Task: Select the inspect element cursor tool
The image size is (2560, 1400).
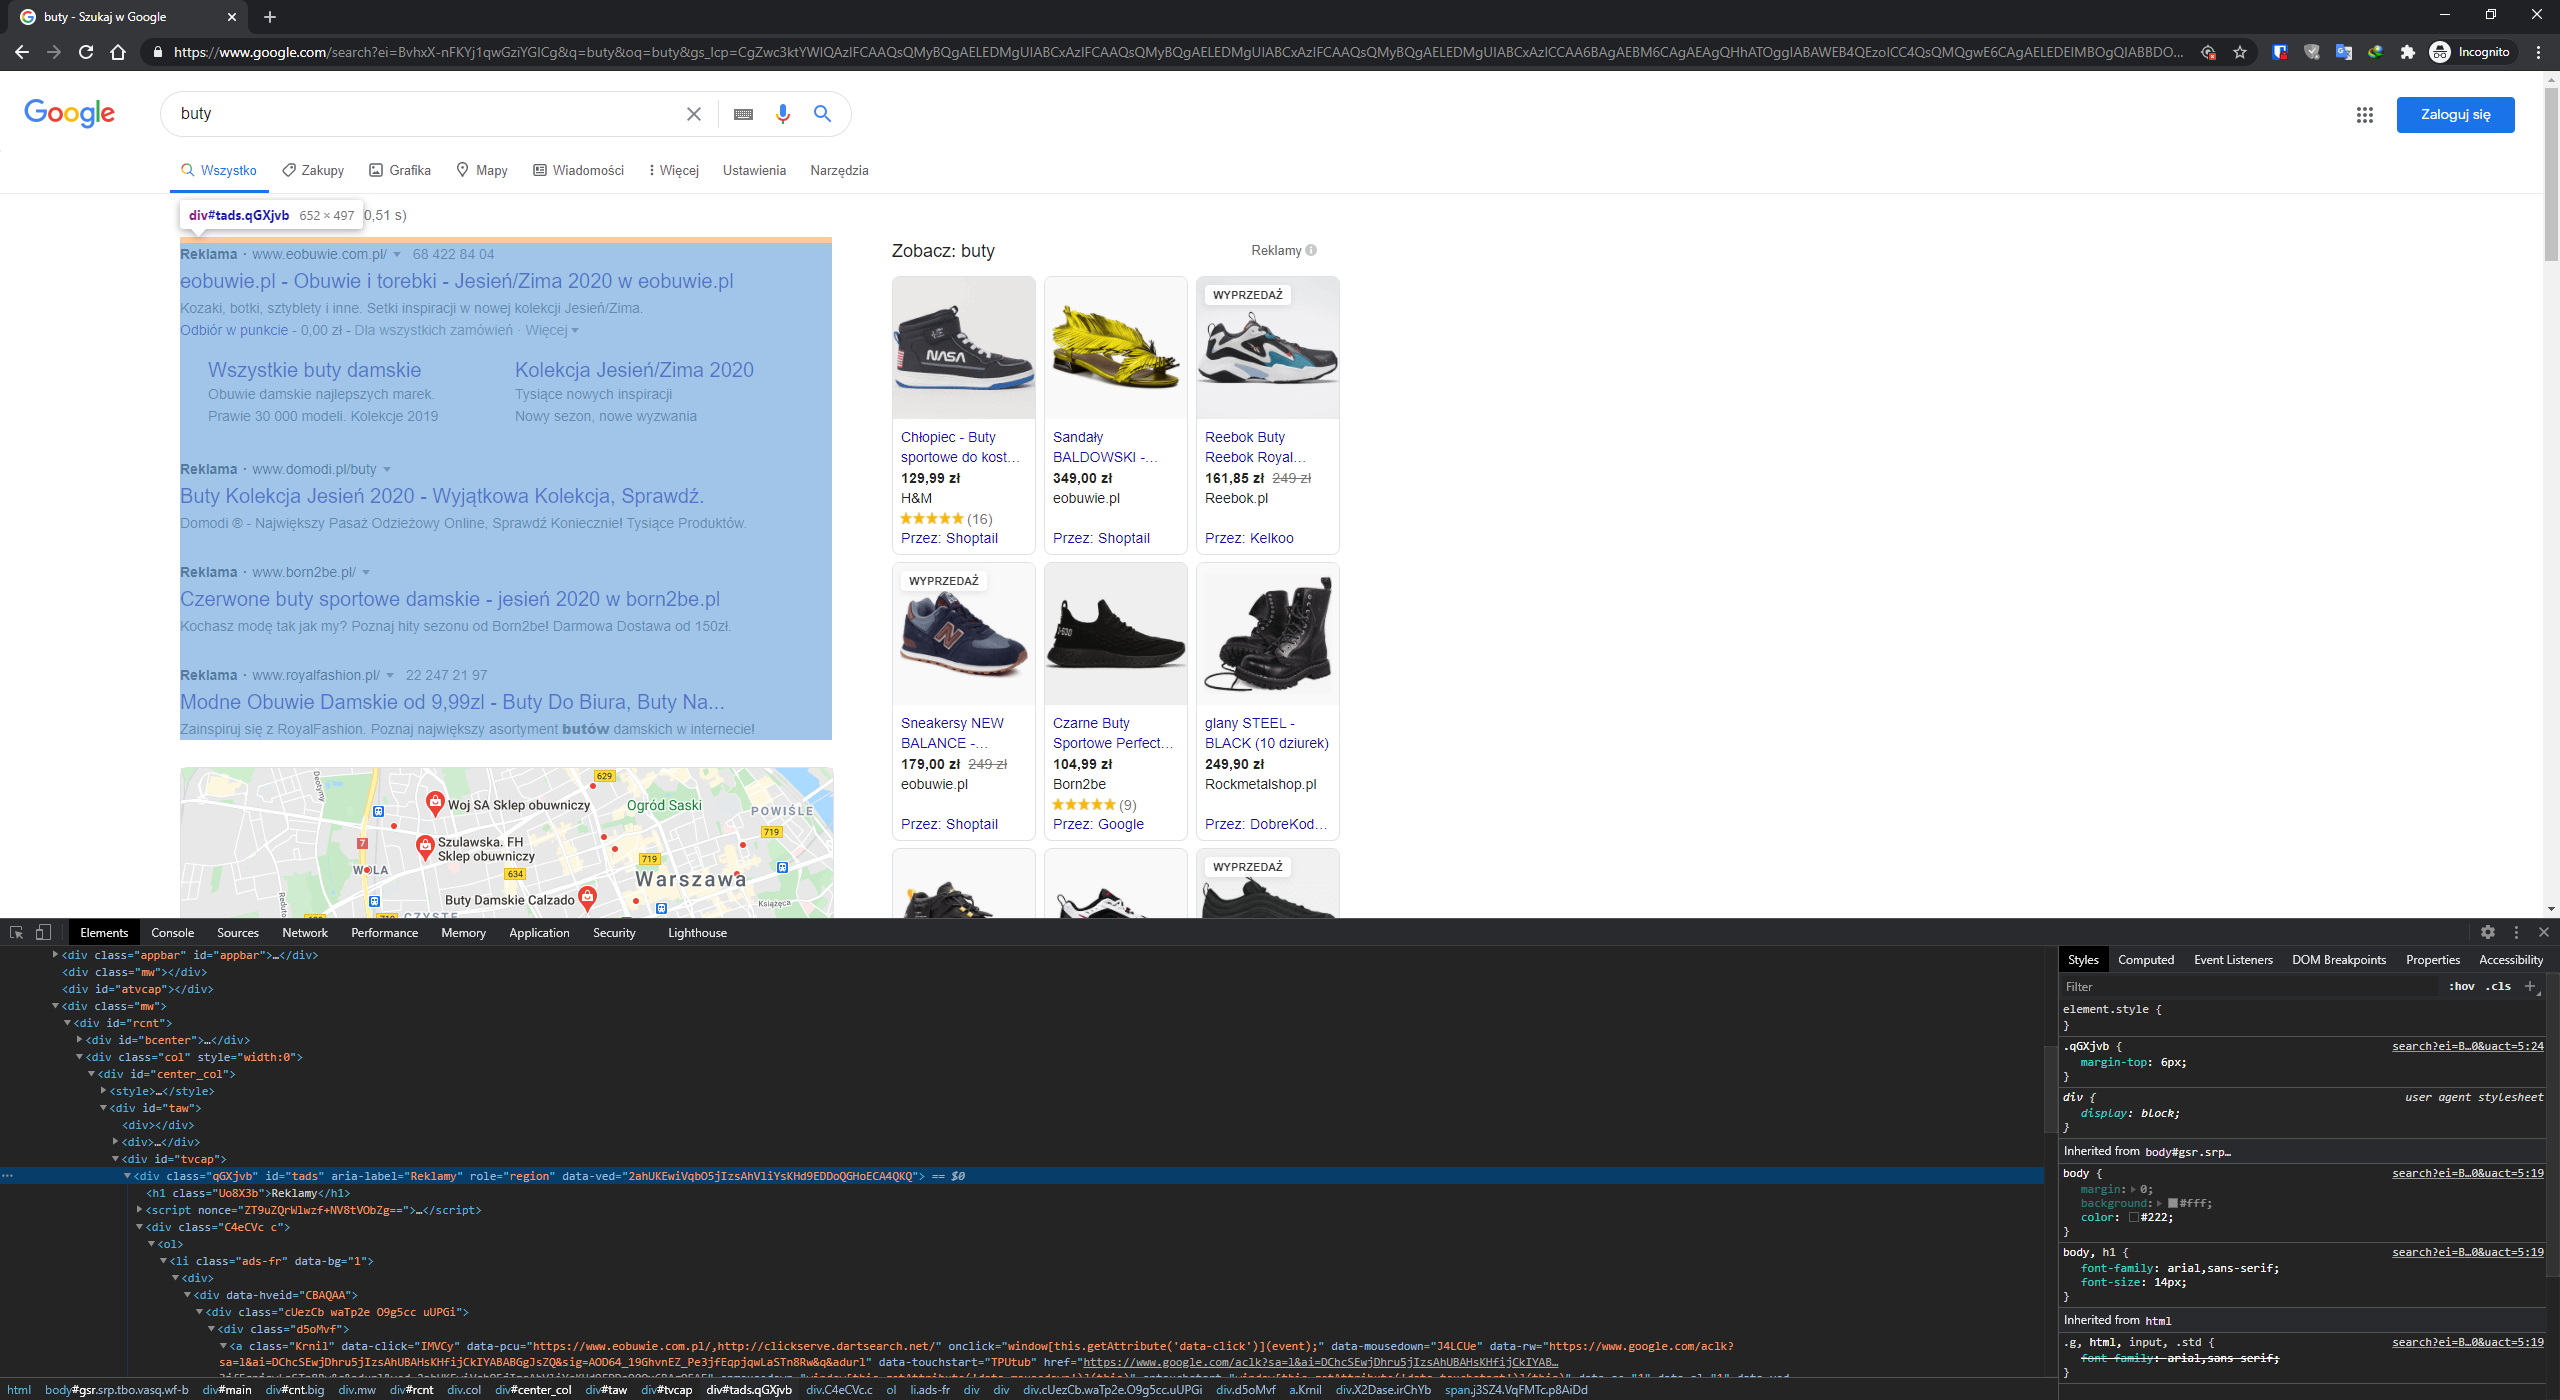Action: click(x=16, y=932)
